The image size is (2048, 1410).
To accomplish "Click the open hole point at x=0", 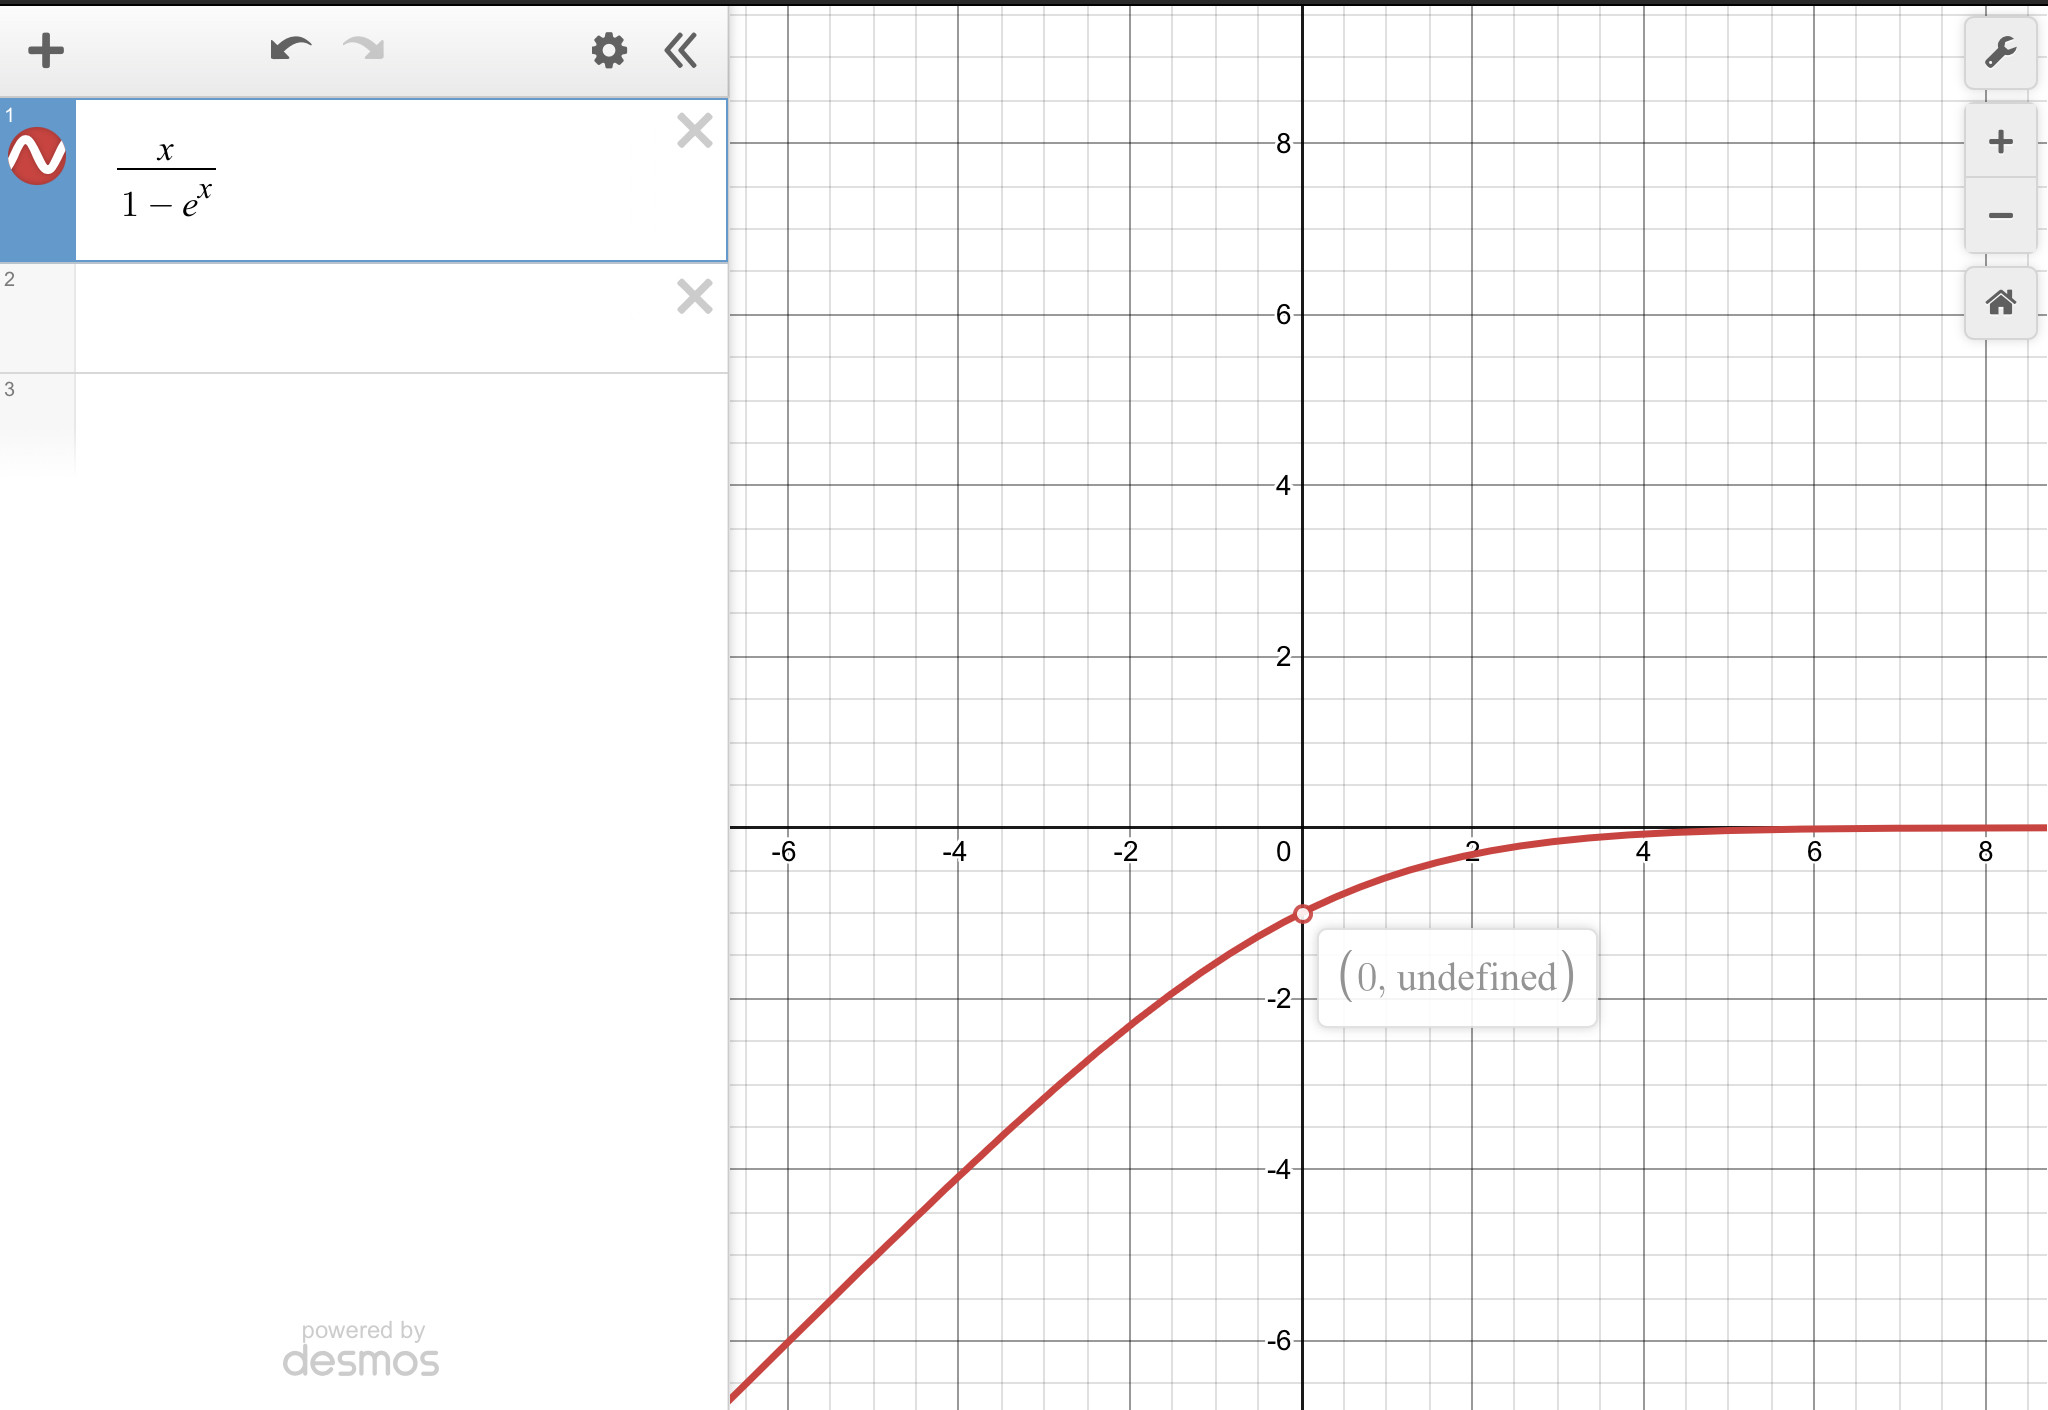I will [x=1302, y=914].
